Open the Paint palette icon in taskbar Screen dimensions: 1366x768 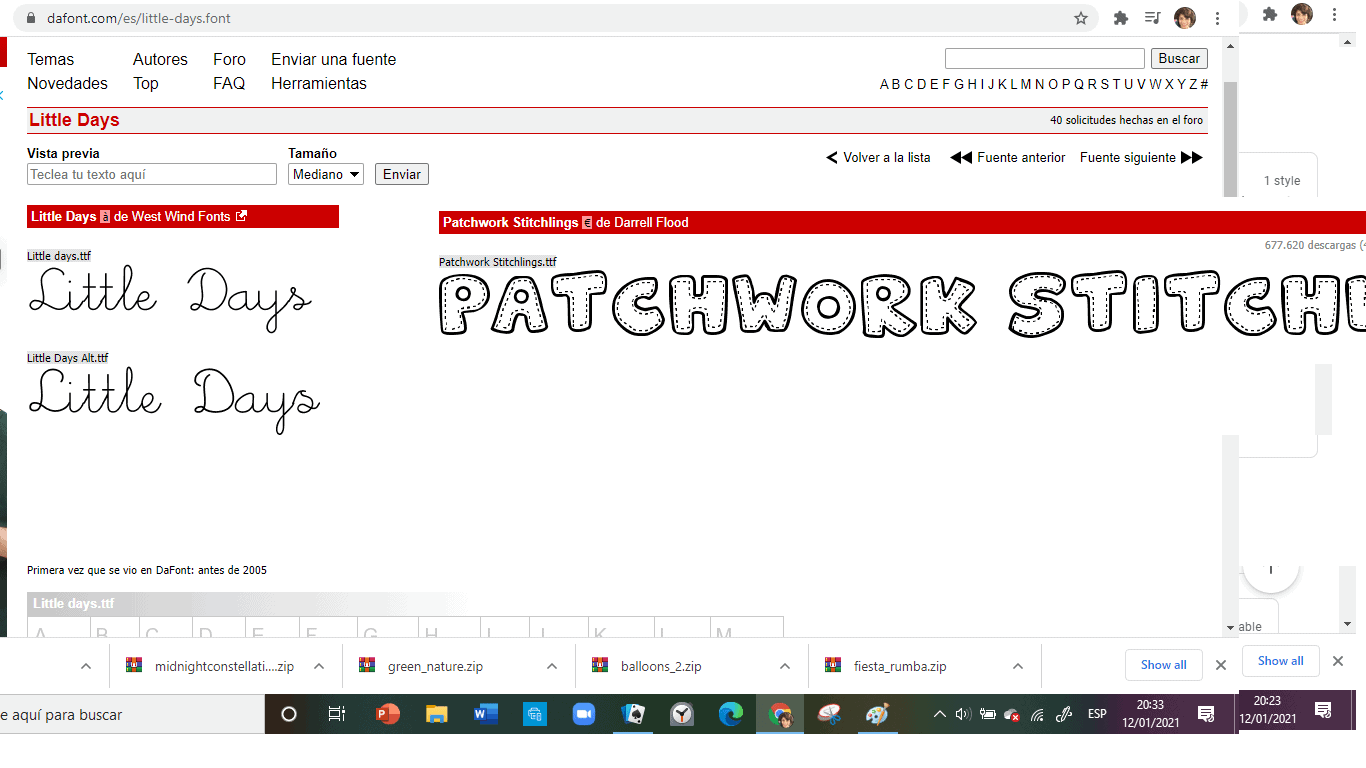(x=877, y=714)
